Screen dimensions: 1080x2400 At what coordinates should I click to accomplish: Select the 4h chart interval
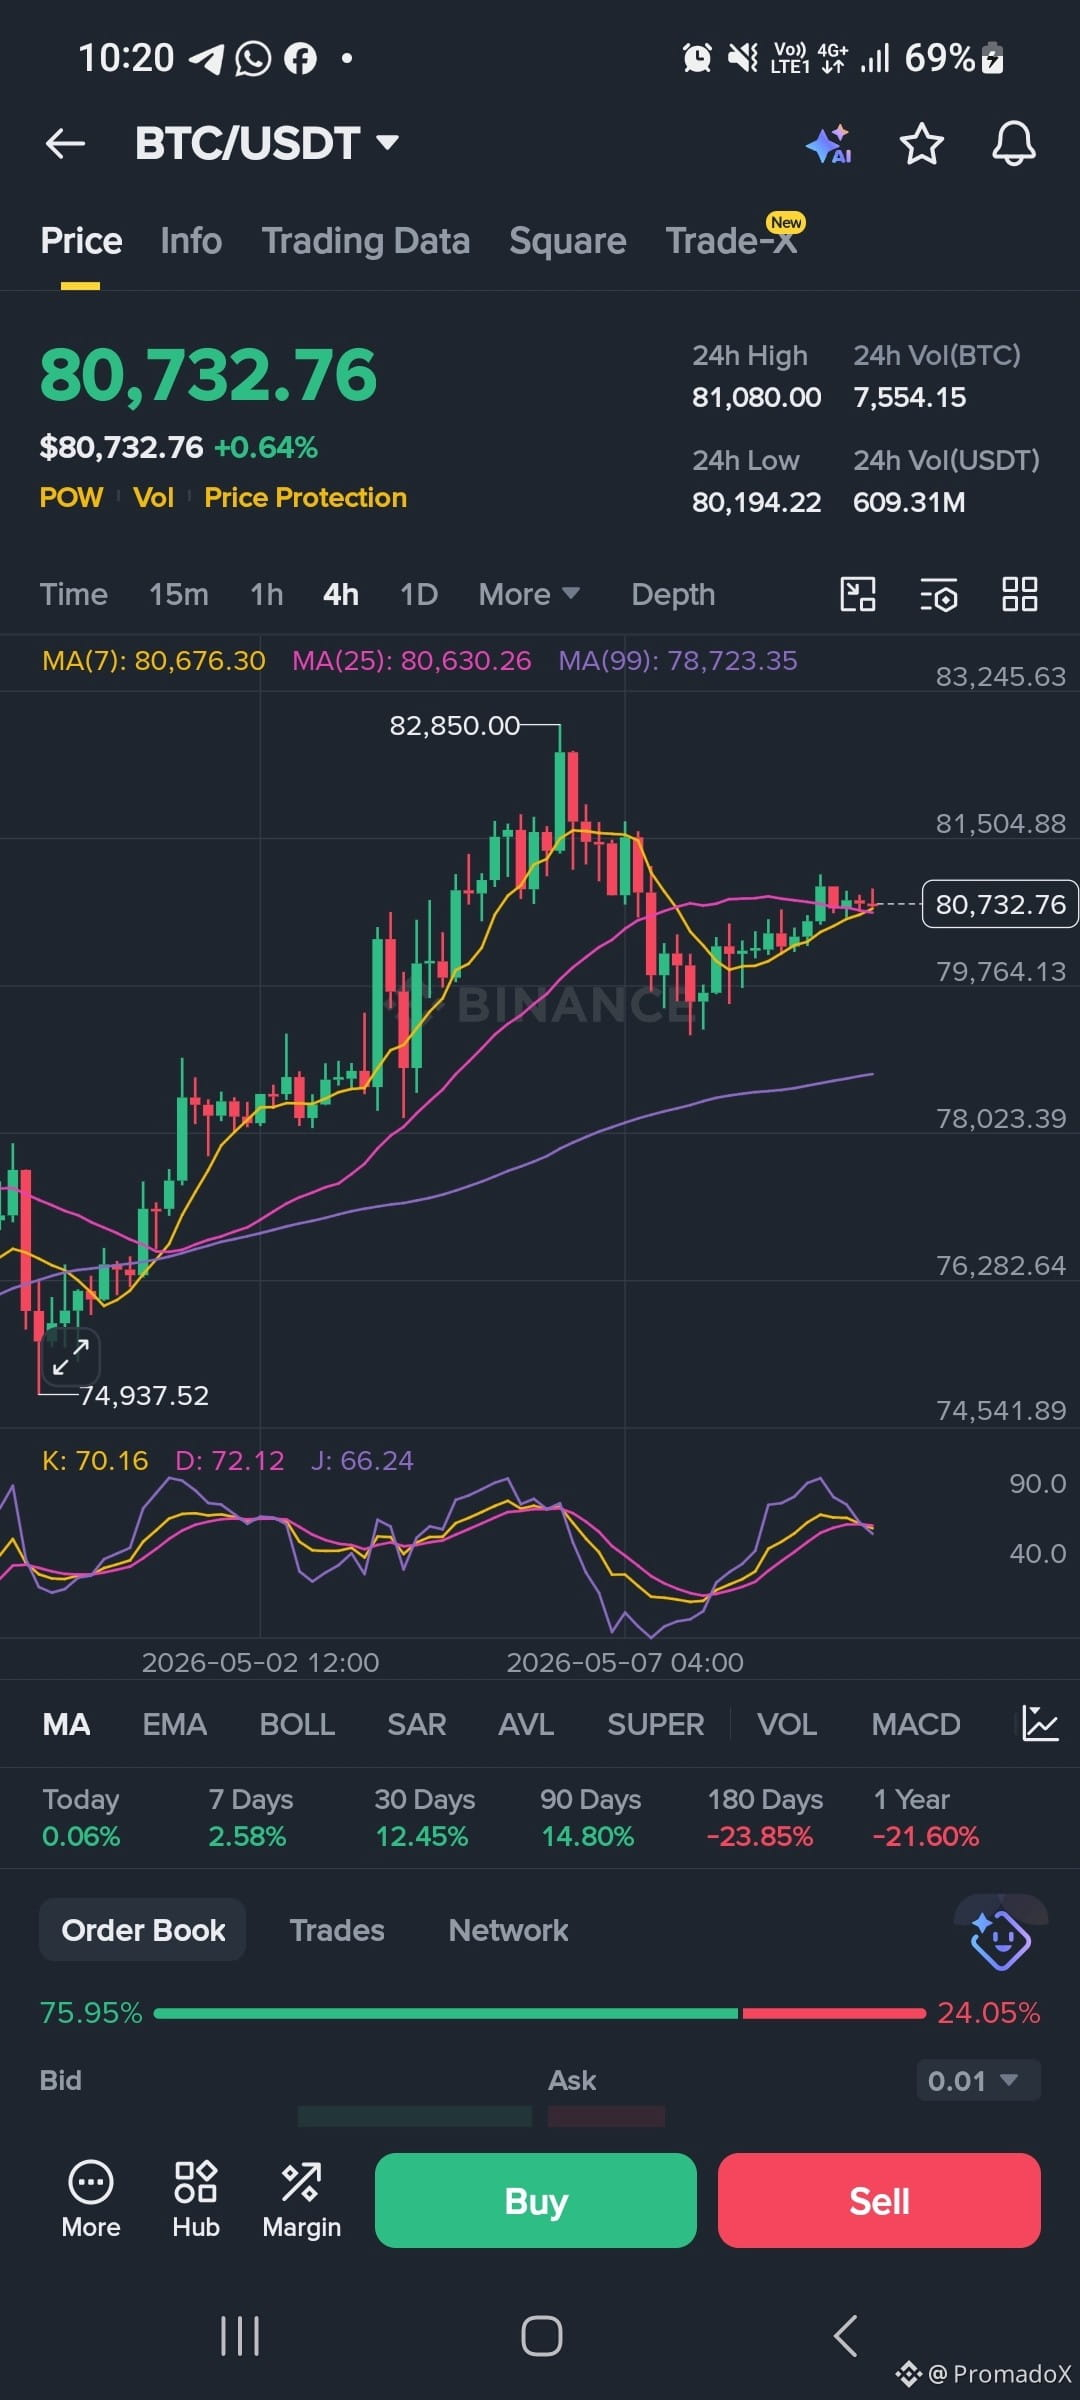coord(341,594)
